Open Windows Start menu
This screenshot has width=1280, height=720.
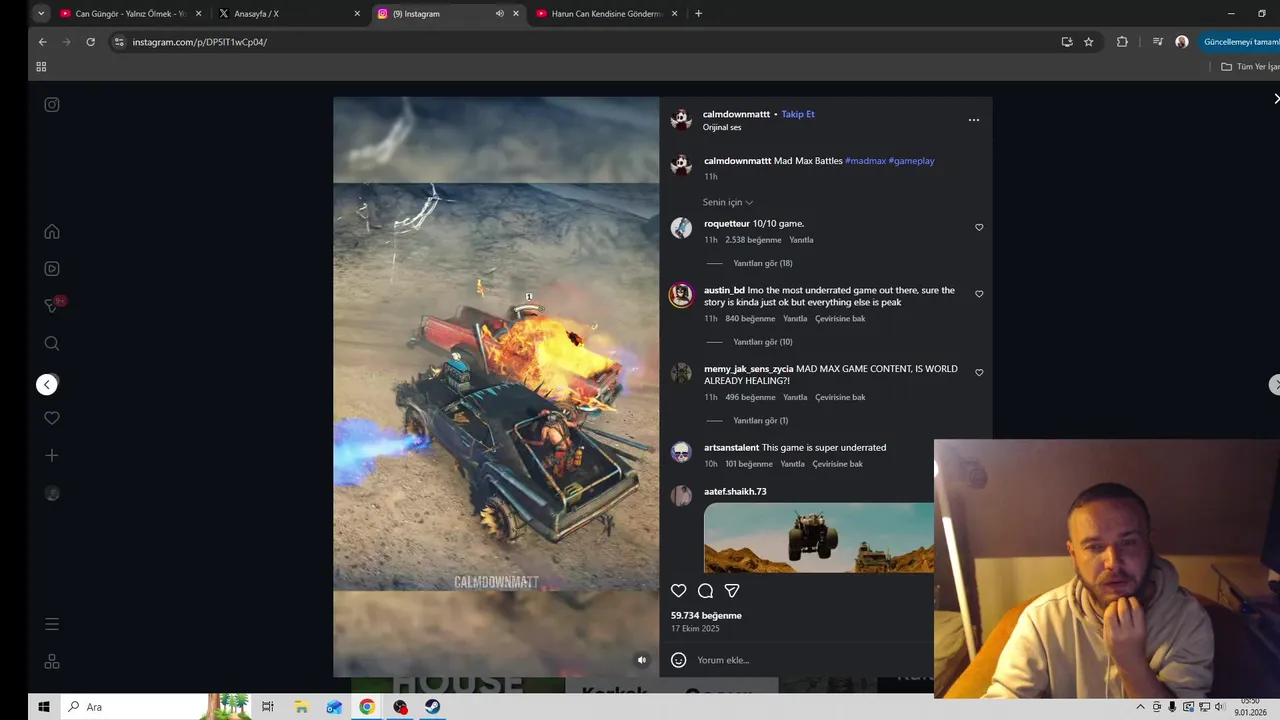(44, 707)
